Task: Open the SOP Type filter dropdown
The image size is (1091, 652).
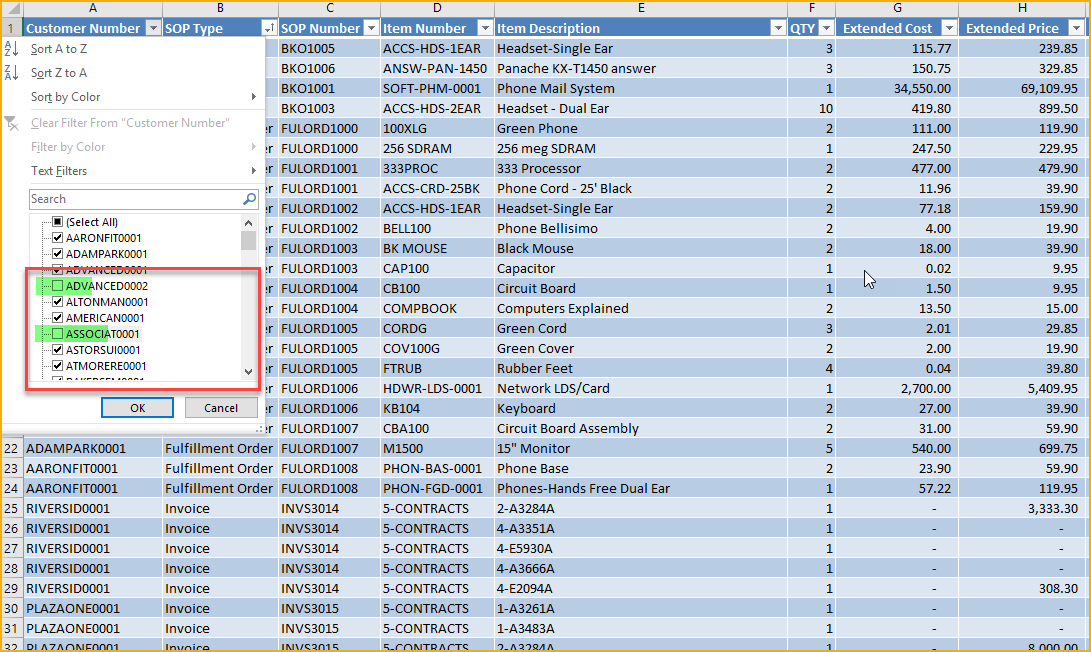Action: [x=269, y=29]
